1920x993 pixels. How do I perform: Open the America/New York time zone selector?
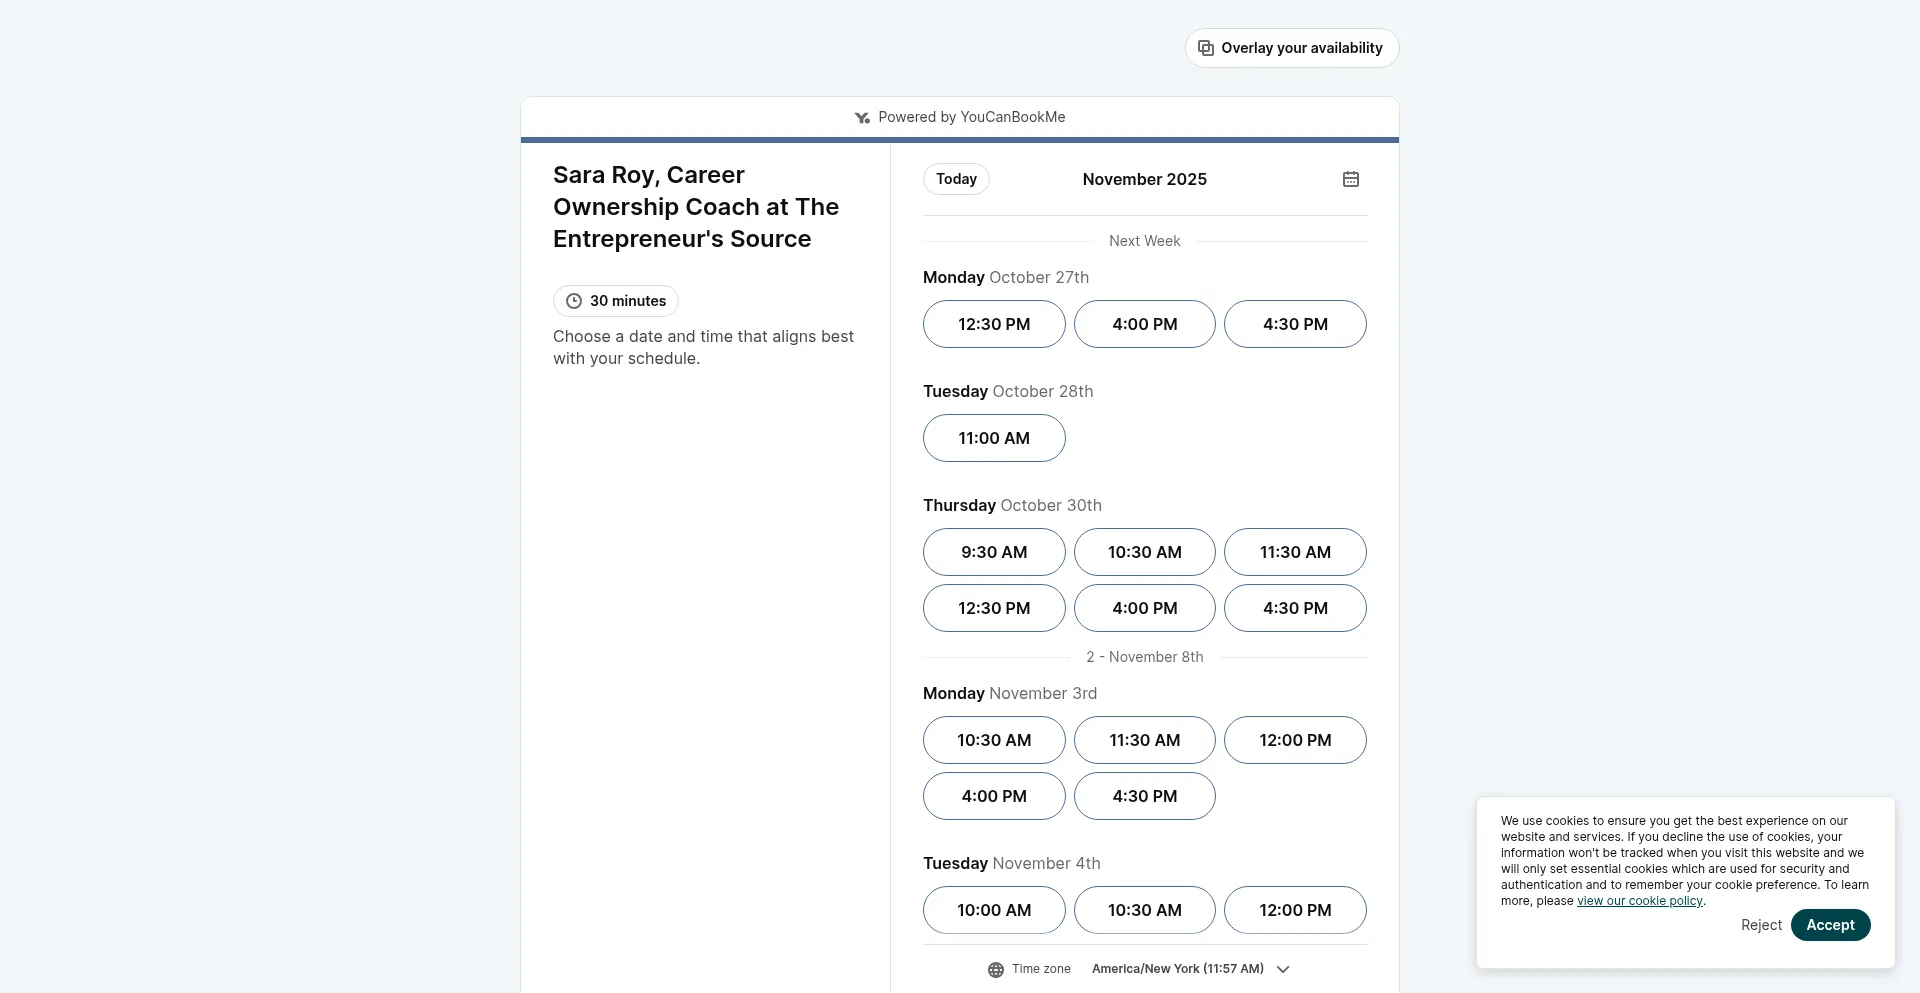(x=1177, y=969)
